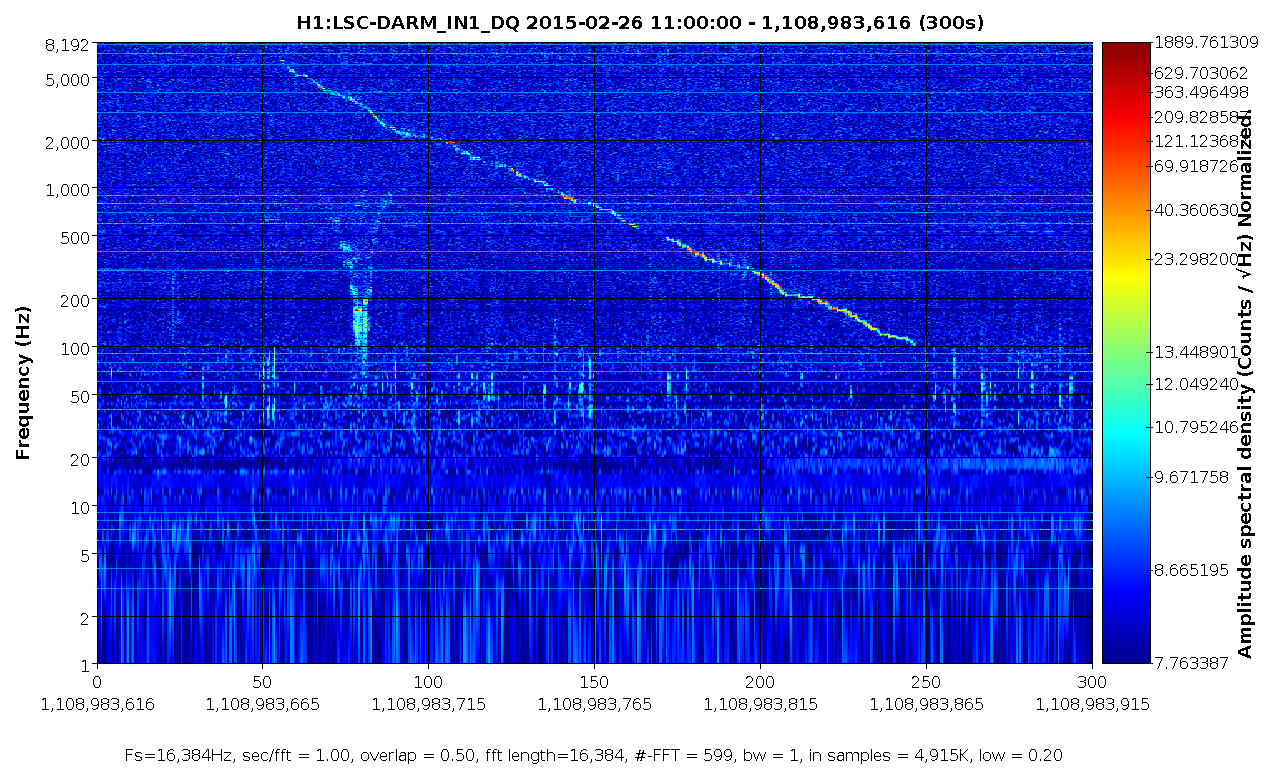Click the 2 Hz frequency tick label

point(87,617)
